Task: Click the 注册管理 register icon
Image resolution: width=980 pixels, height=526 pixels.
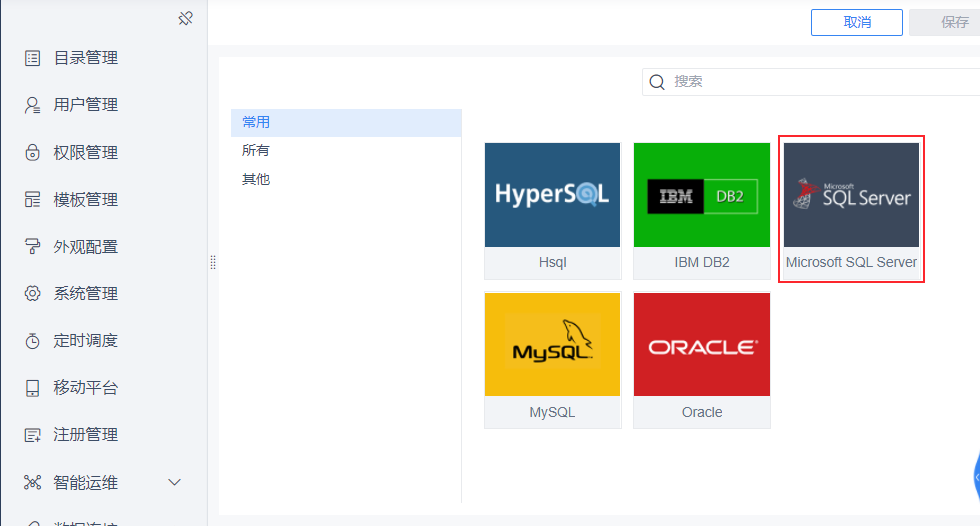Action: 32,435
